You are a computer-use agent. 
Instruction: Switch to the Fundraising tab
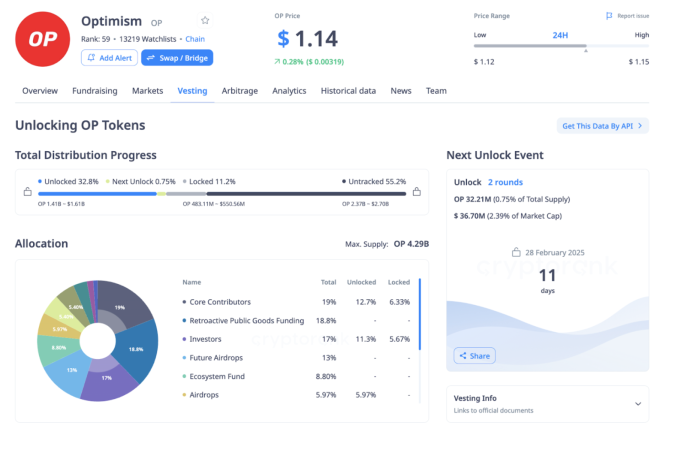click(x=95, y=91)
